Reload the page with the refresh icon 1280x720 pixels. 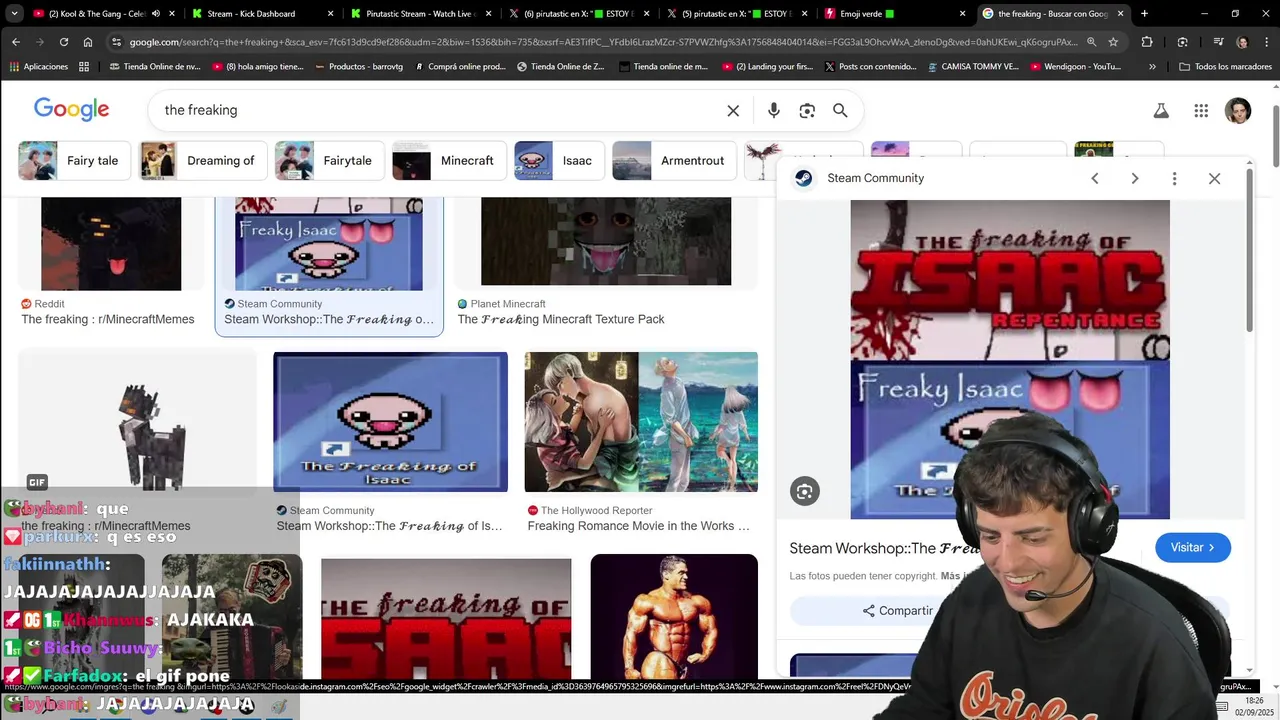64,42
